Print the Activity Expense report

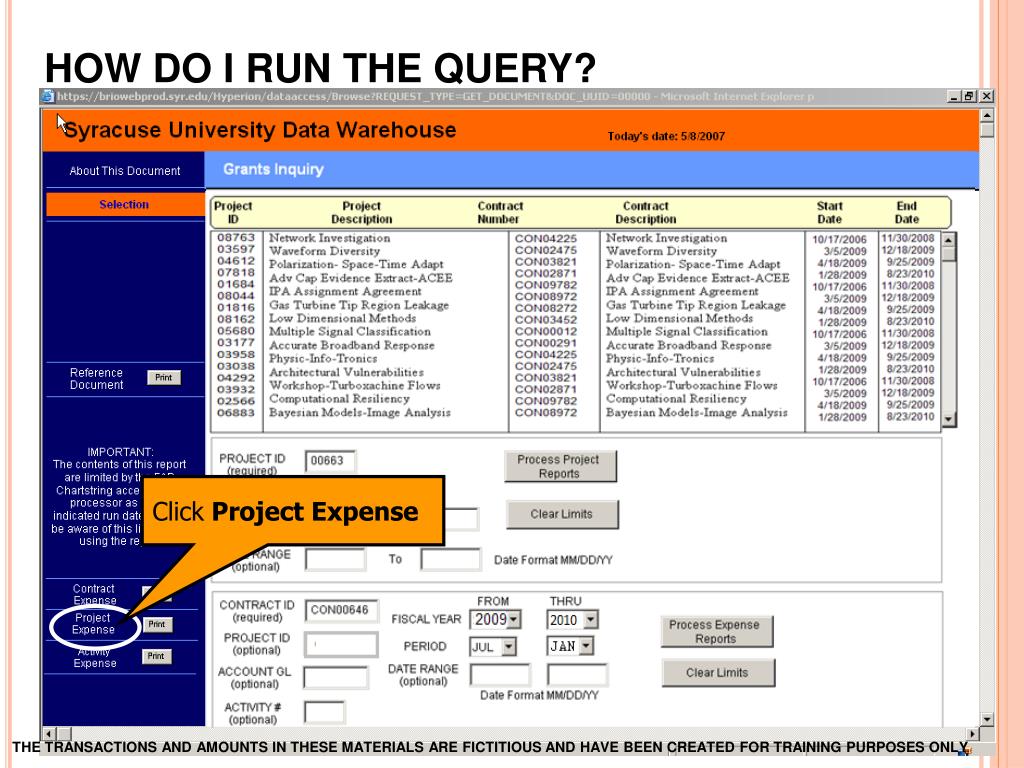click(156, 656)
